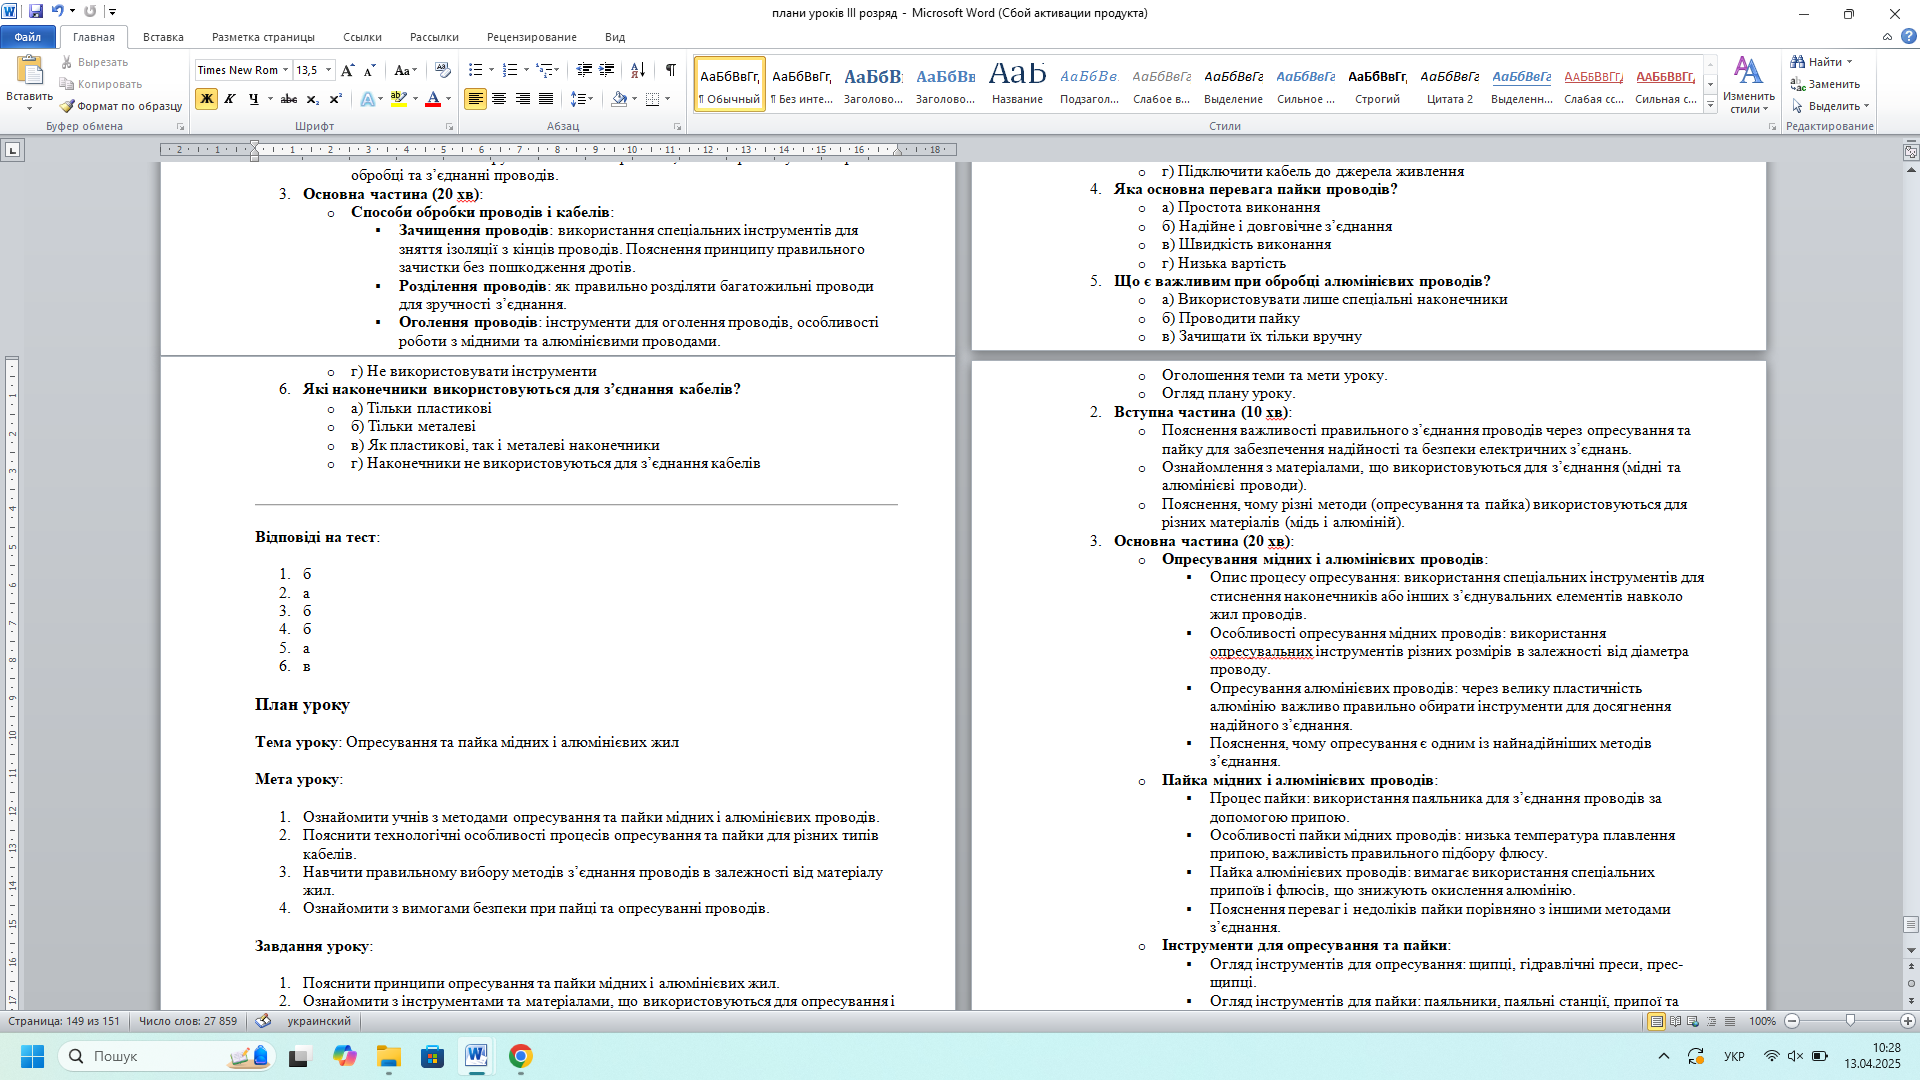Click the Sort A-Я icon
Image resolution: width=1920 pixels, height=1080 pixels.
click(x=638, y=70)
